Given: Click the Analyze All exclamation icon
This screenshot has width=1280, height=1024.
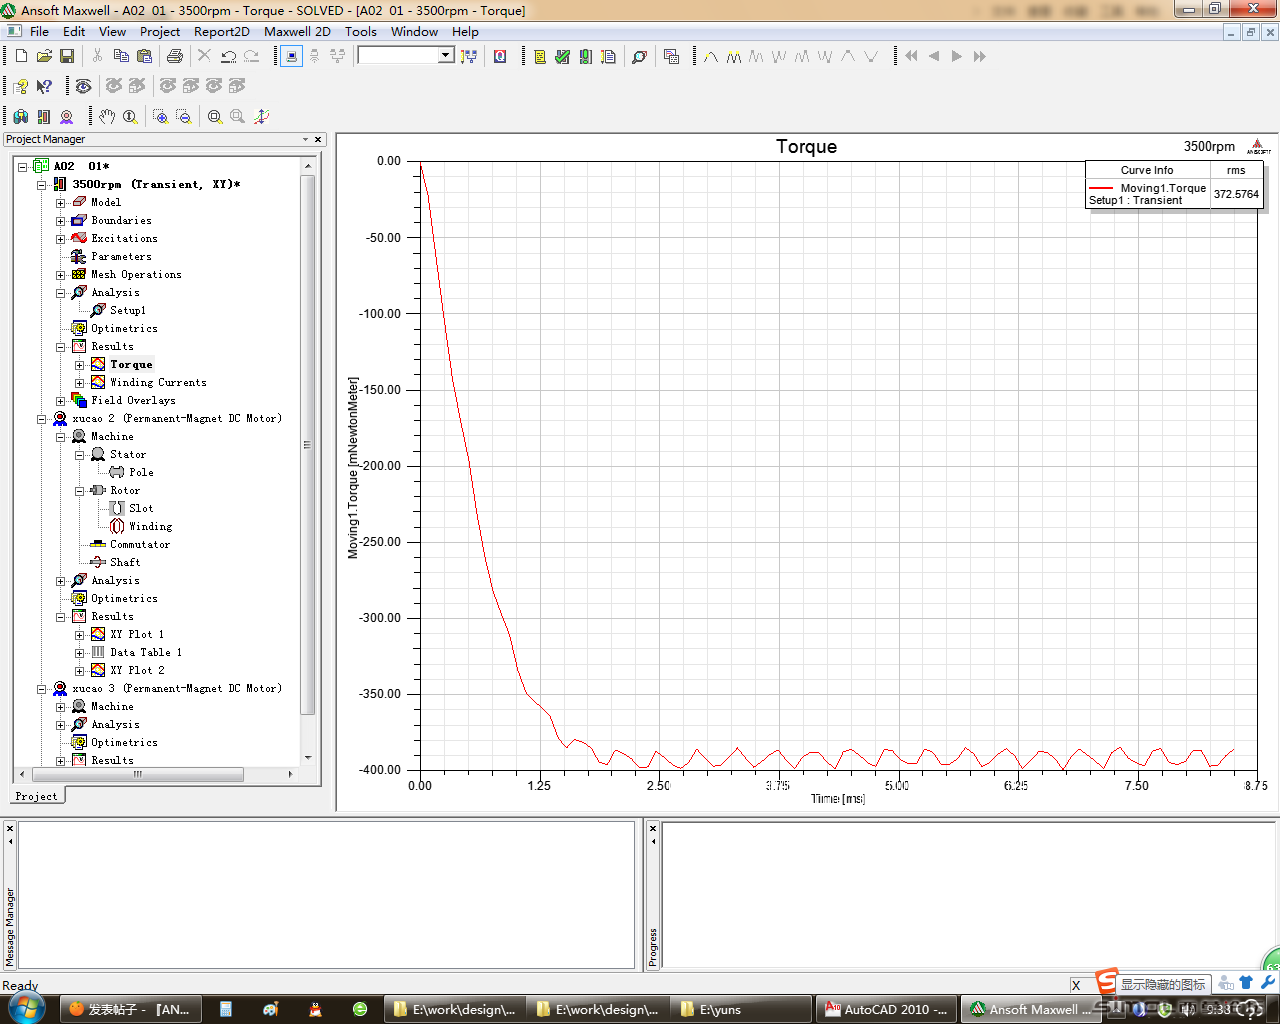Looking at the screenshot, I should click(586, 56).
